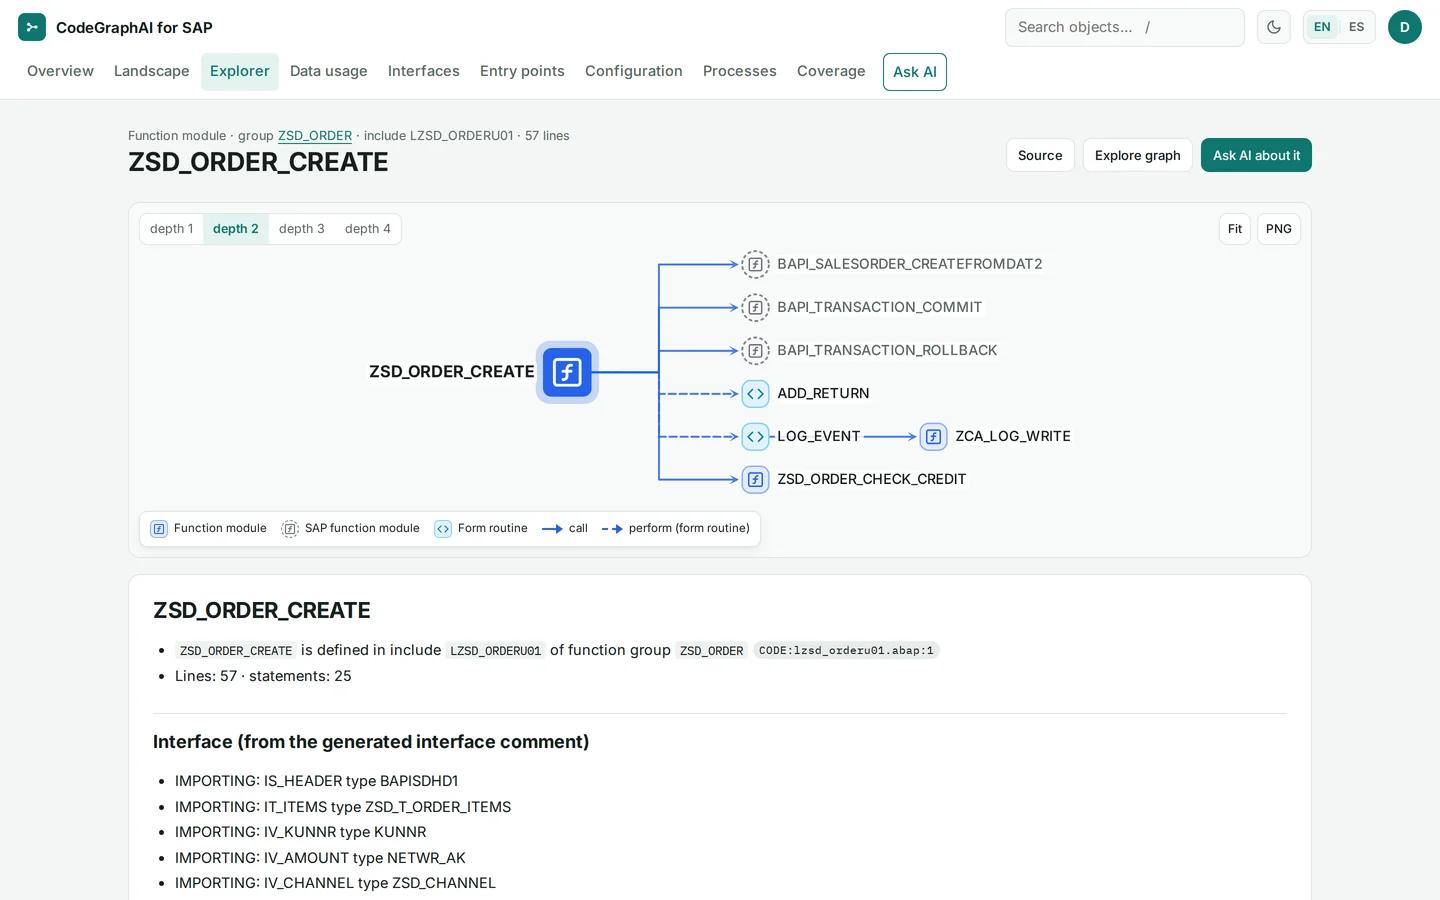Click the CodeGraphAI logo icon
Viewport: 1440px width, 900px height.
[32, 27]
